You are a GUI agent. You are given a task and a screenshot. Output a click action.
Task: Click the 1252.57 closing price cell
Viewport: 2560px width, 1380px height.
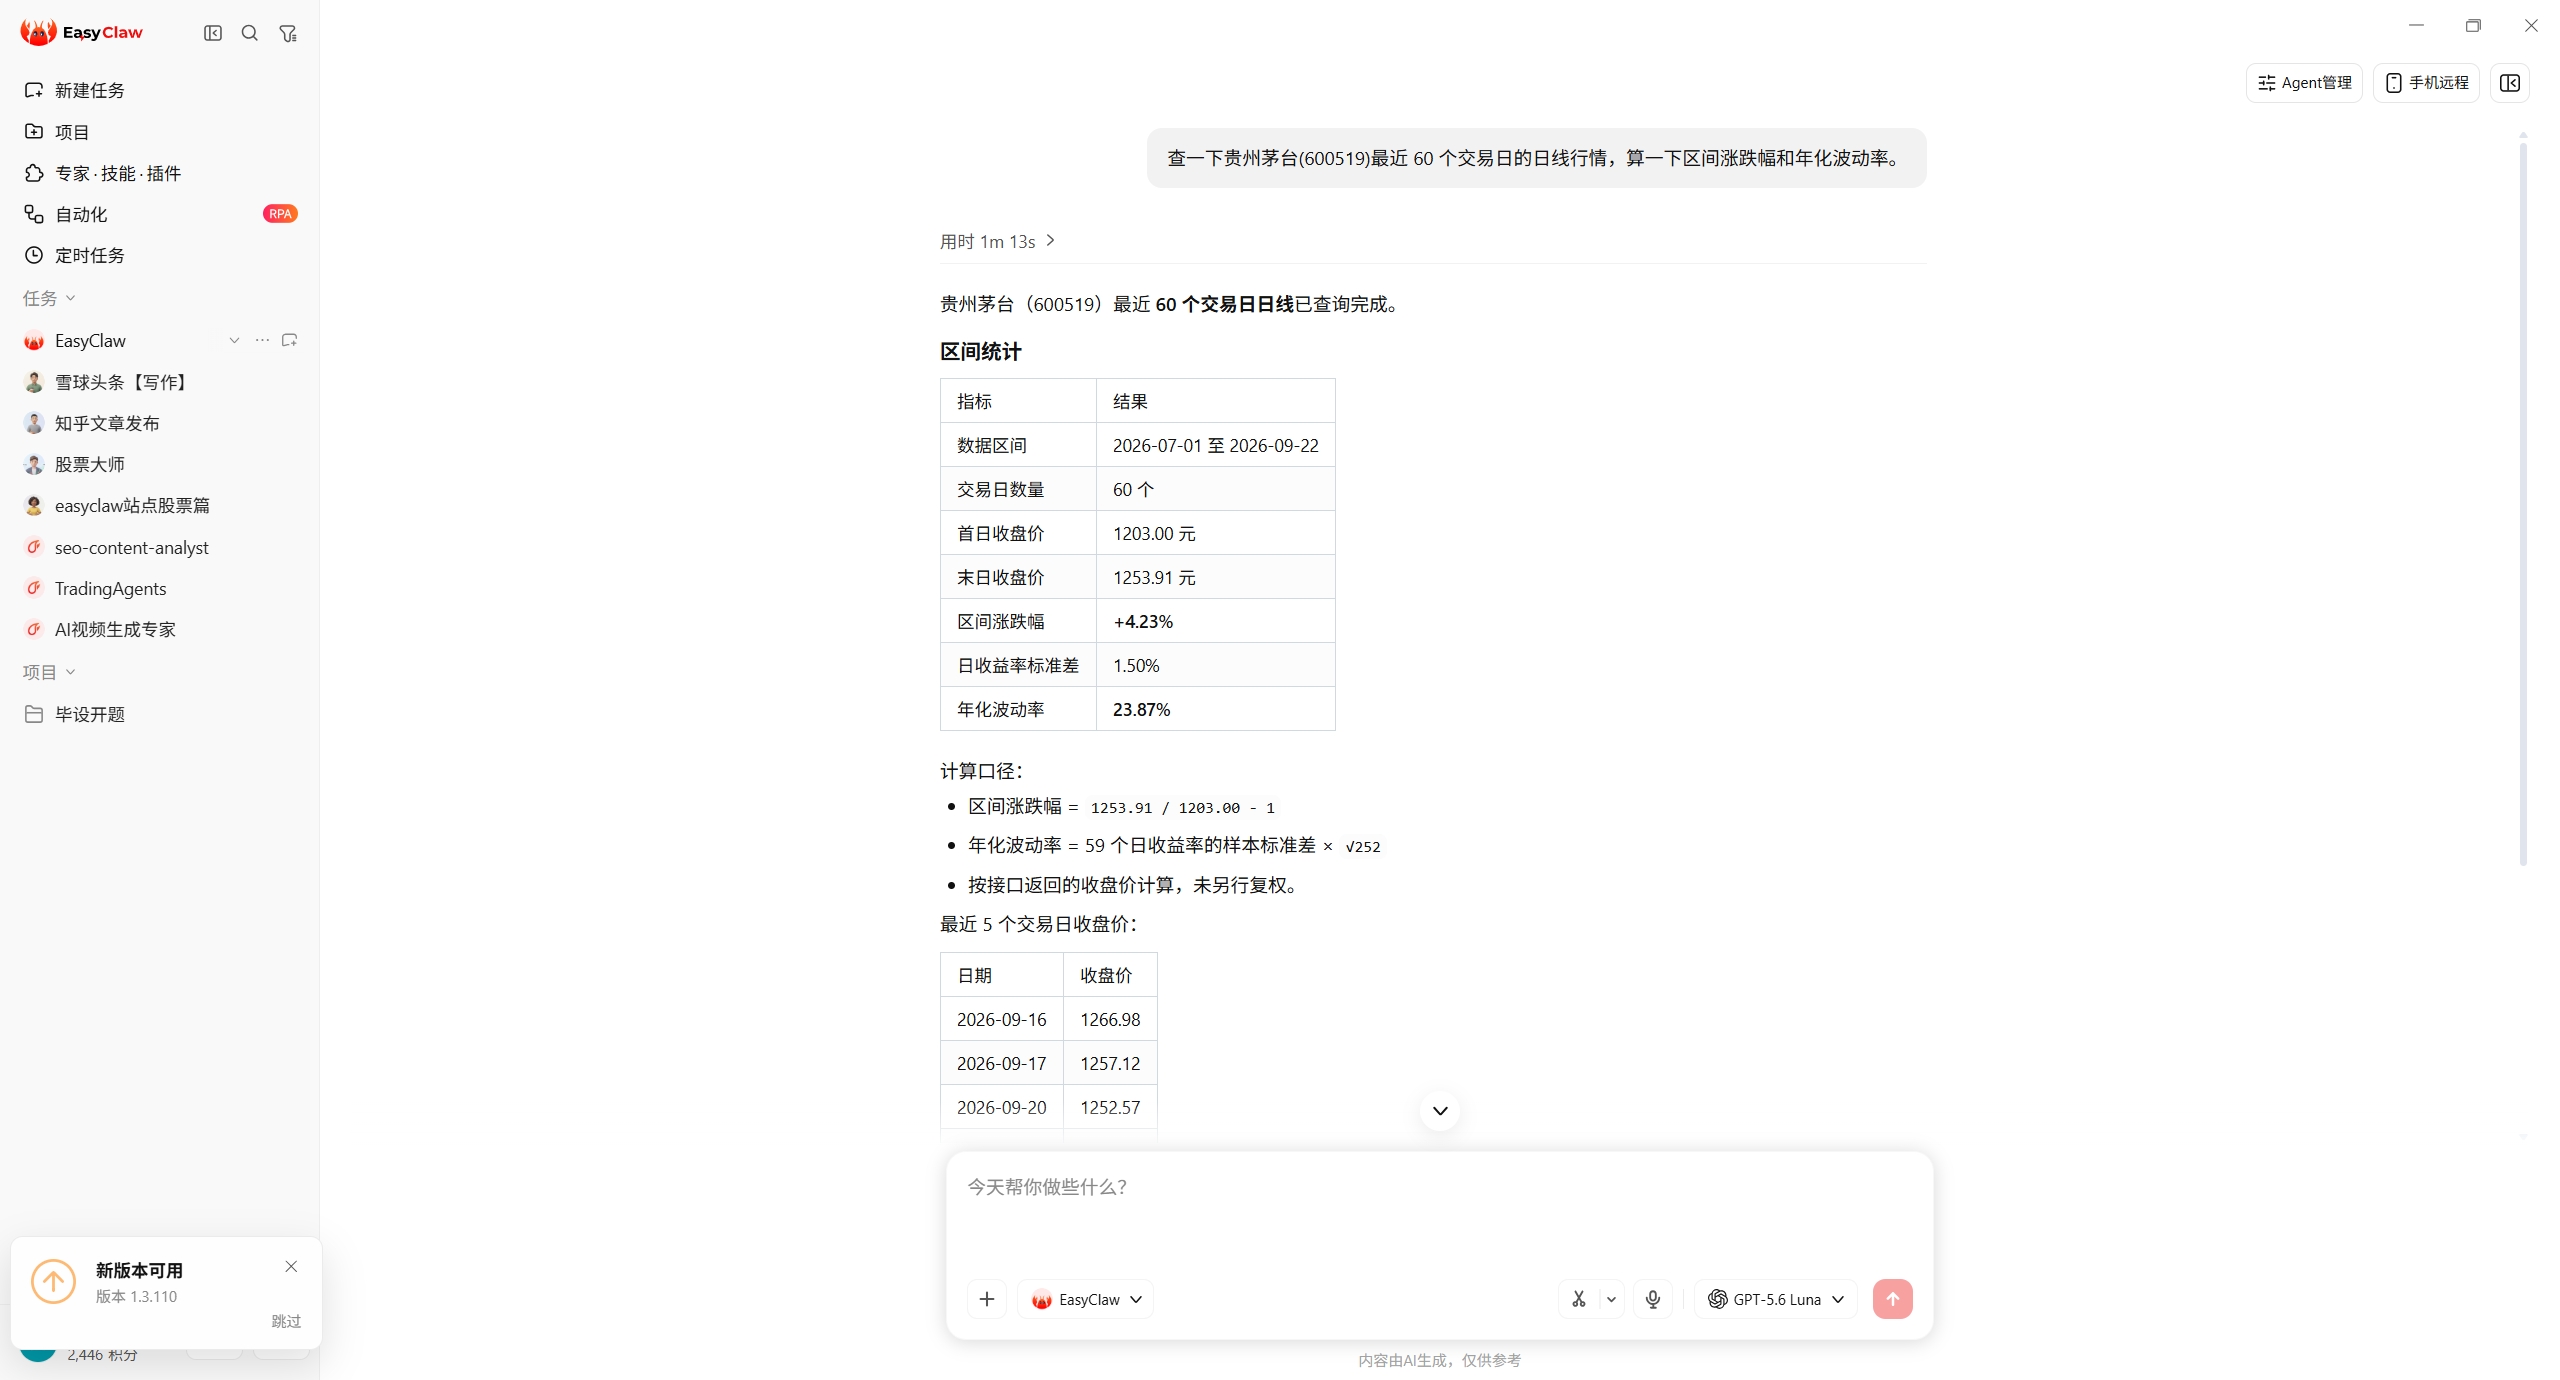click(x=1110, y=1107)
